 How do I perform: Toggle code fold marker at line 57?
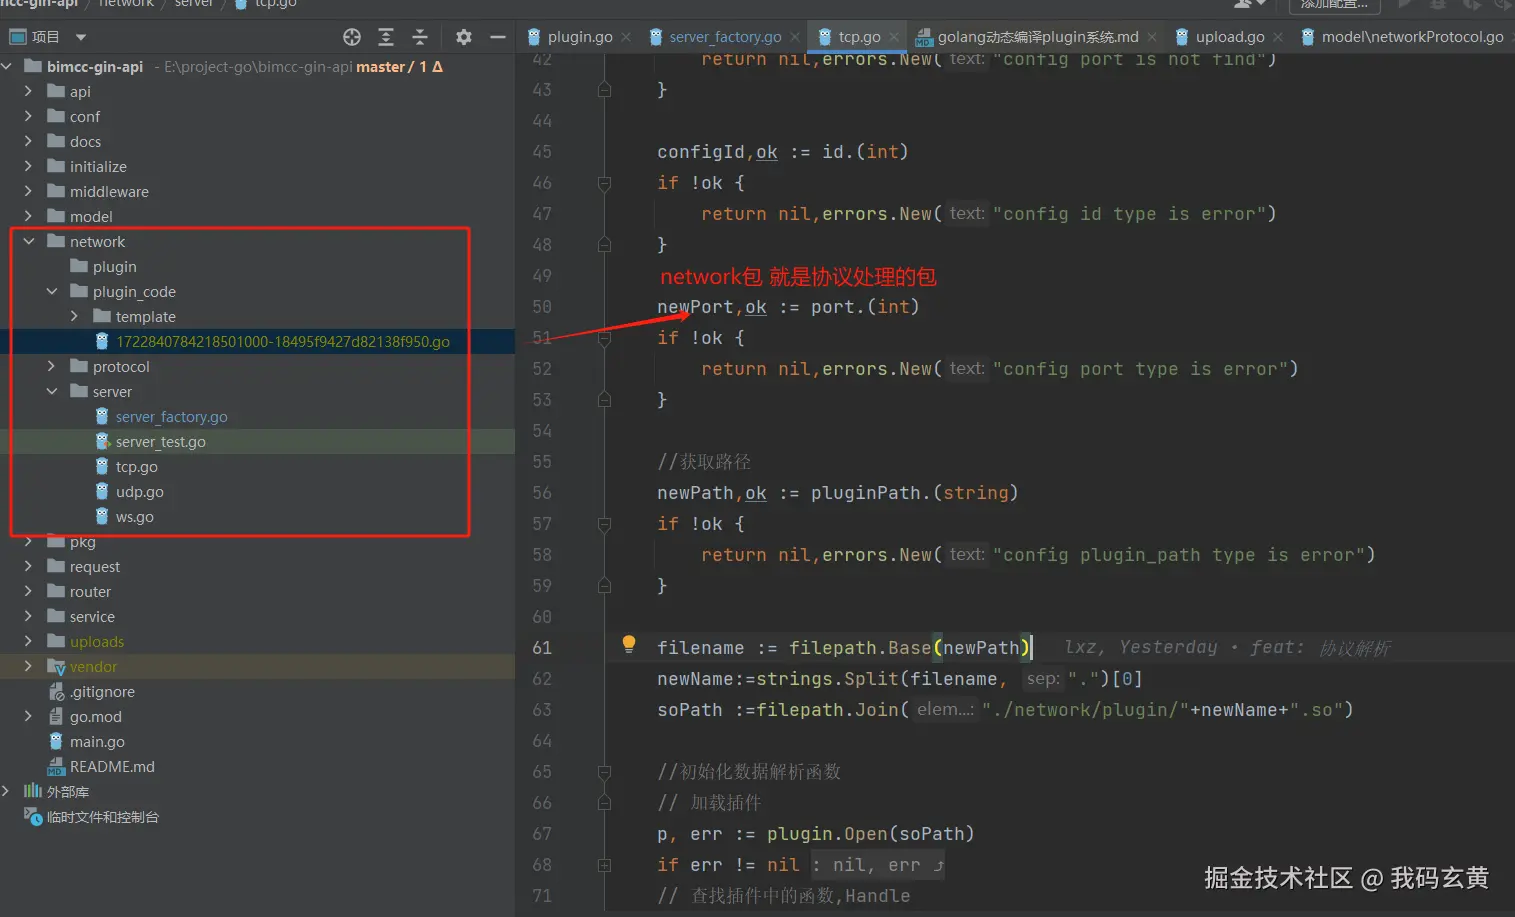click(604, 524)
